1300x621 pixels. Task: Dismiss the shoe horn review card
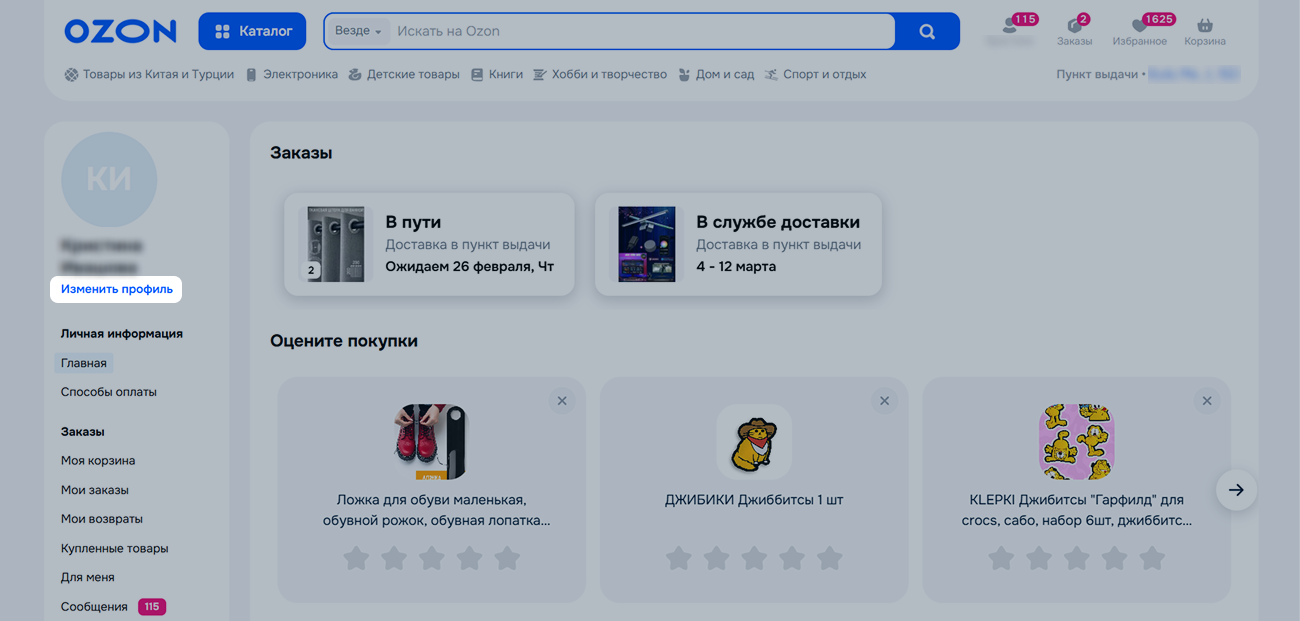point(562,401)
